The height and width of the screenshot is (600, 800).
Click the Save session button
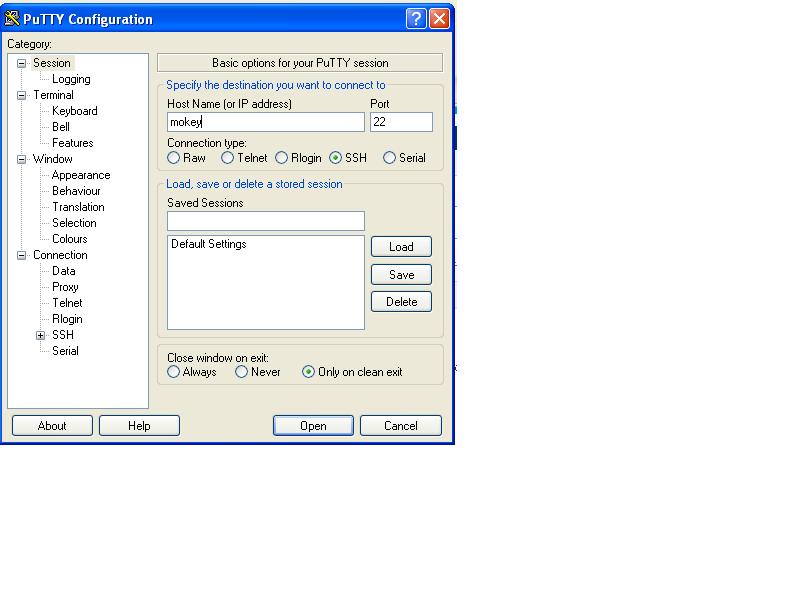[401, 275]
